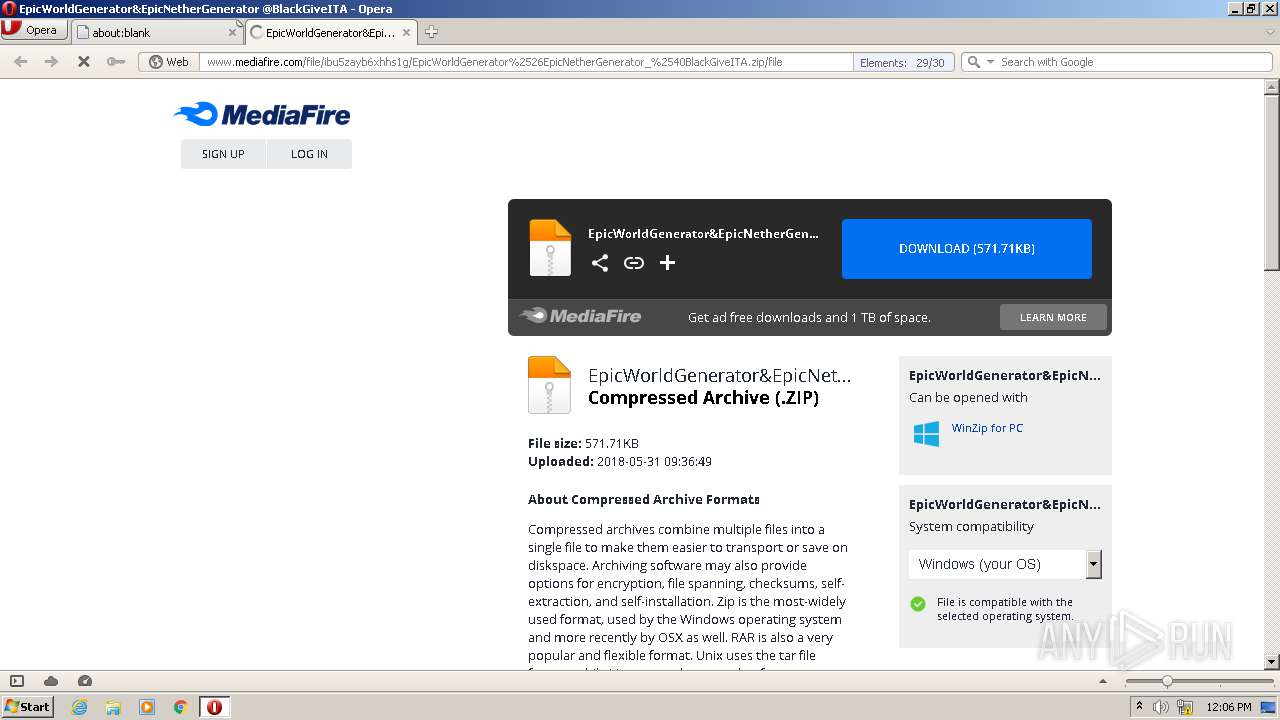Go back to previous page
The width and height of the screenshot is (1280, 720).
(20, 61)
